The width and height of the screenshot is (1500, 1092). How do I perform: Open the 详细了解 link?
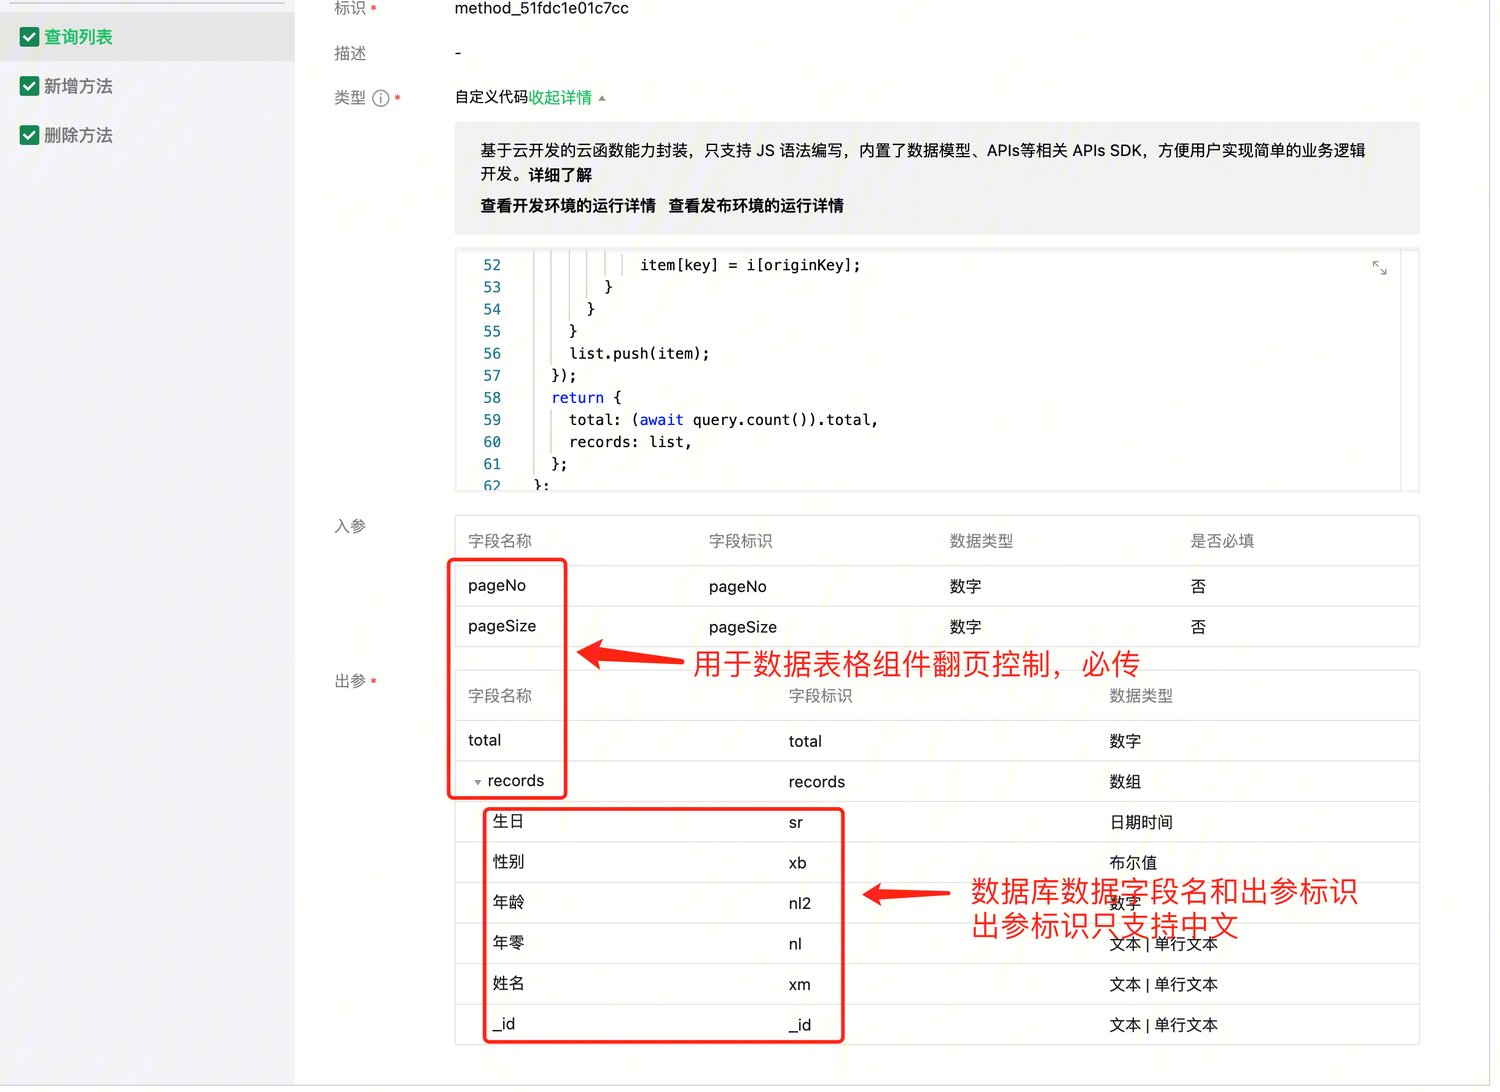pos(560,174)
